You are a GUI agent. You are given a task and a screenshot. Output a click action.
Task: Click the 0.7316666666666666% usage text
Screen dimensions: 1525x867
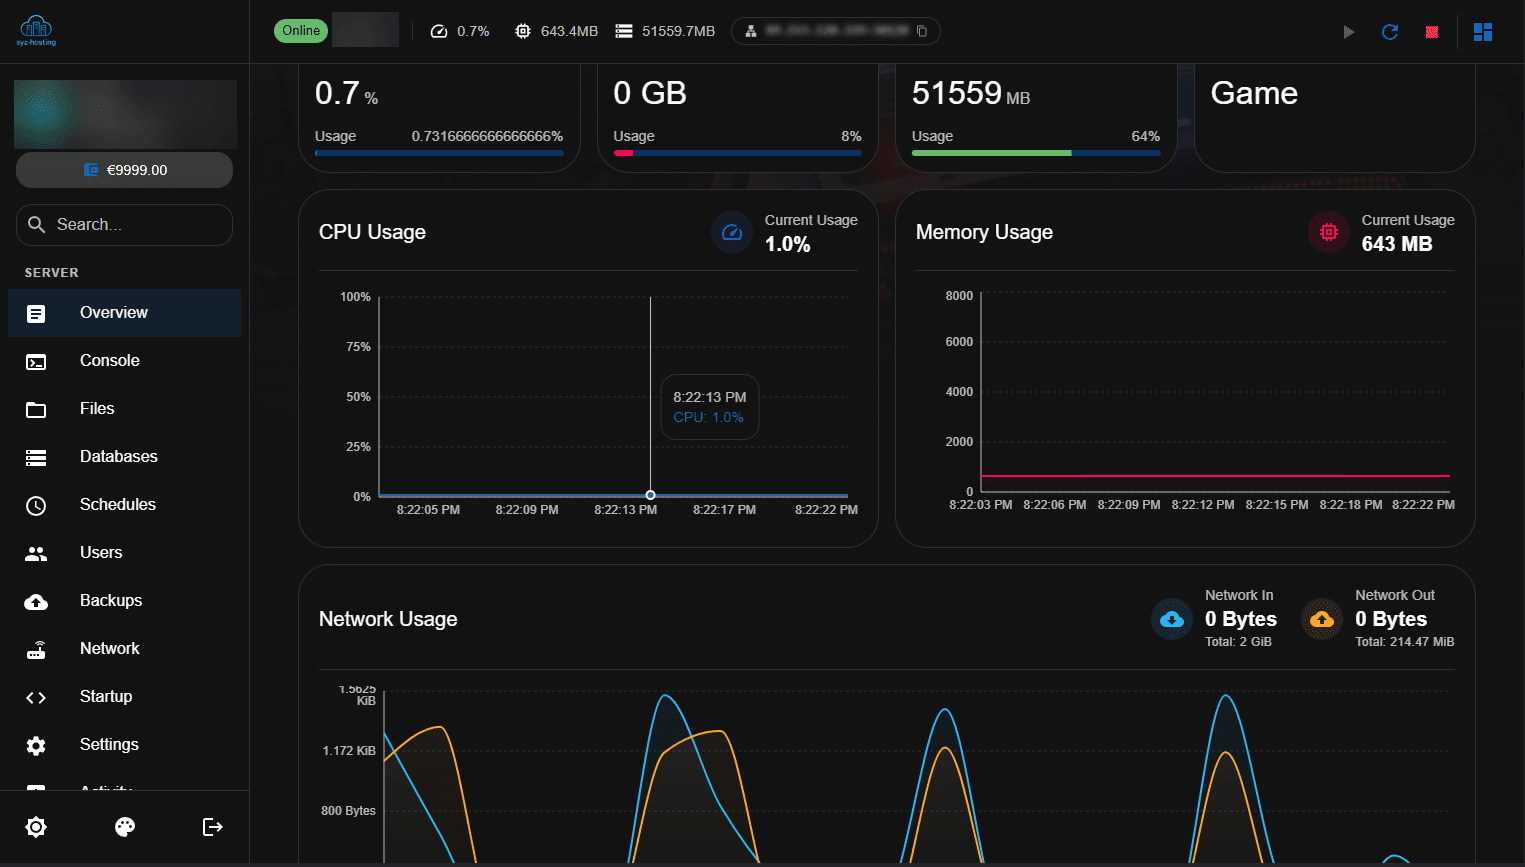(487, 136)
